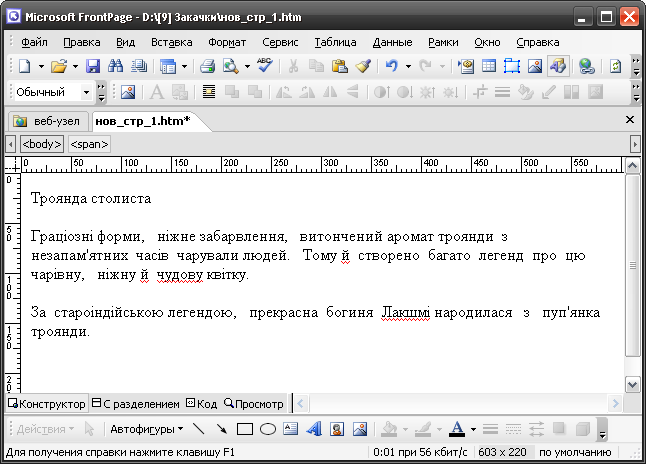Open the Обычный style dropdown
Image resolution: width=646 pixels, height=464 pixels.
[x=88, y=92]
